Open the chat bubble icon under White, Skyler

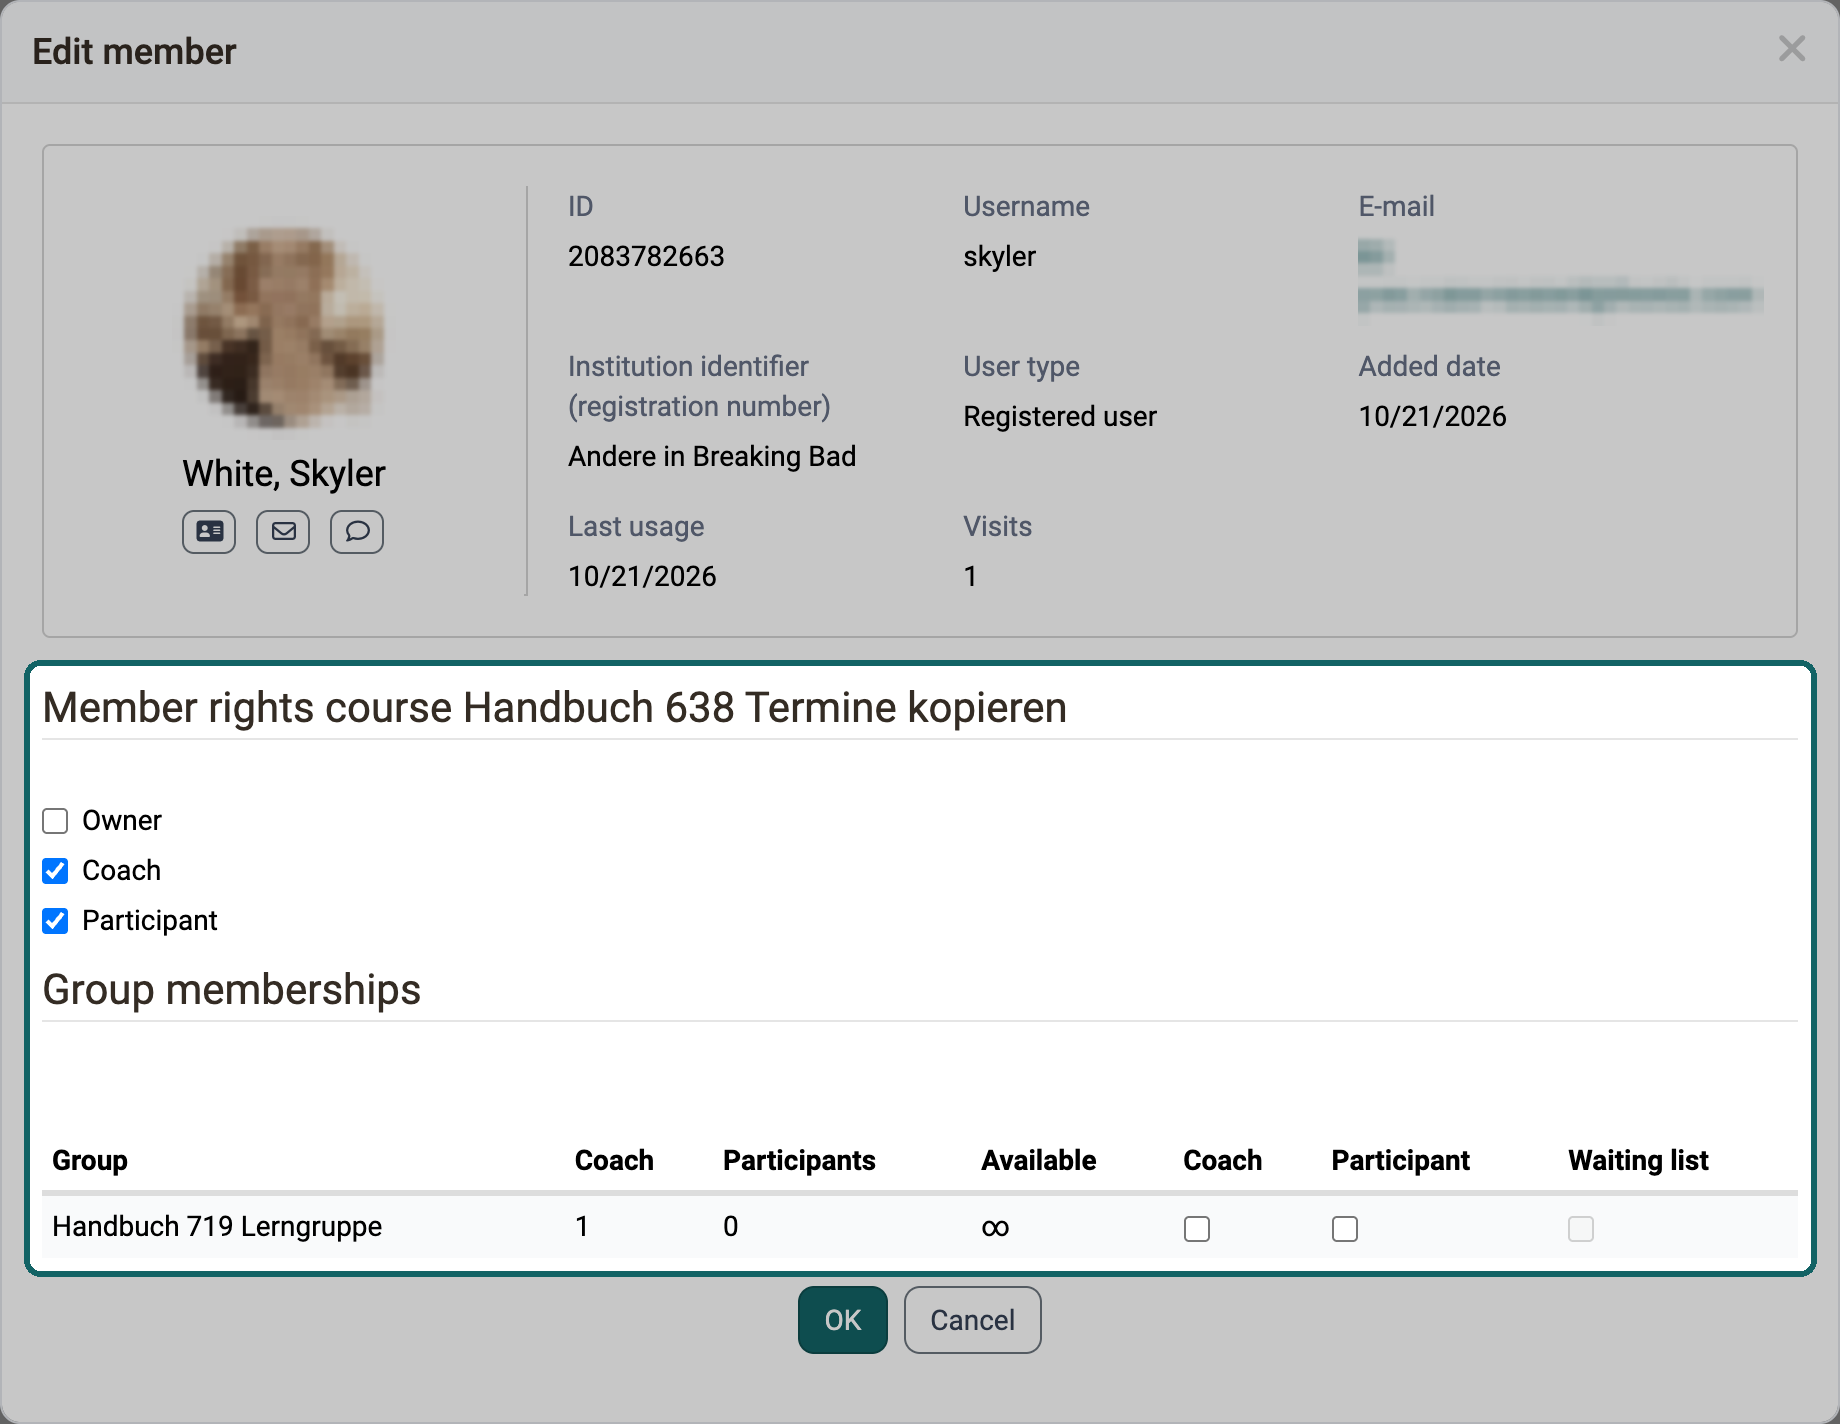(x=357, y=531)
